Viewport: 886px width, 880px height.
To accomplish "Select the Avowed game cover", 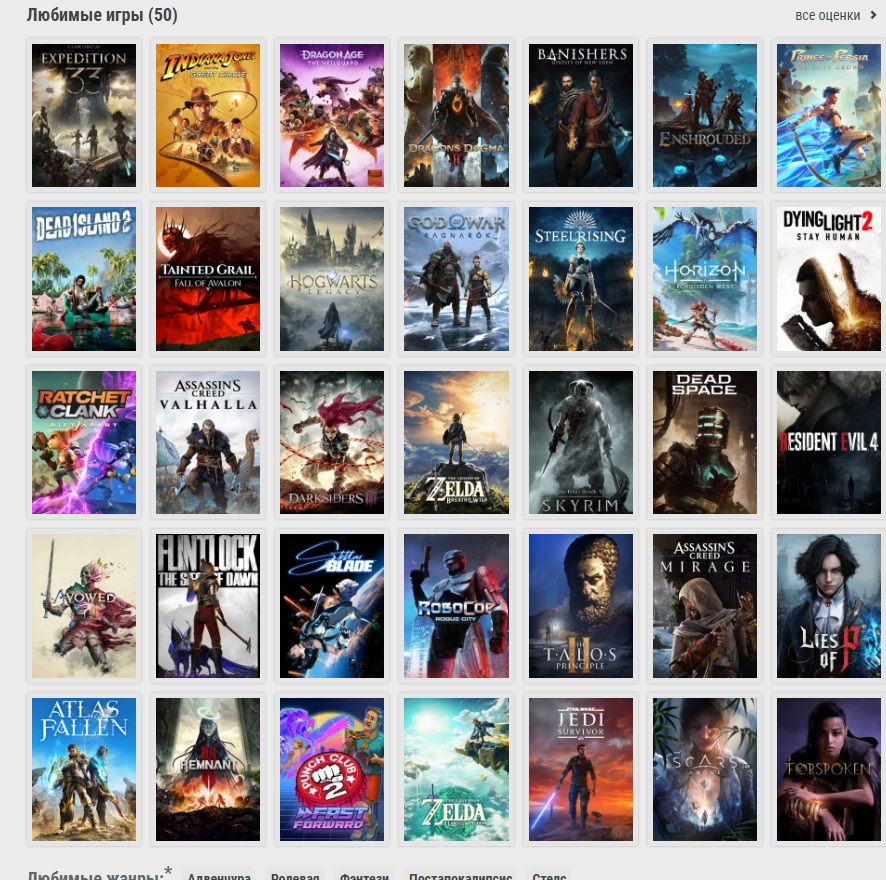I will 84,606.
